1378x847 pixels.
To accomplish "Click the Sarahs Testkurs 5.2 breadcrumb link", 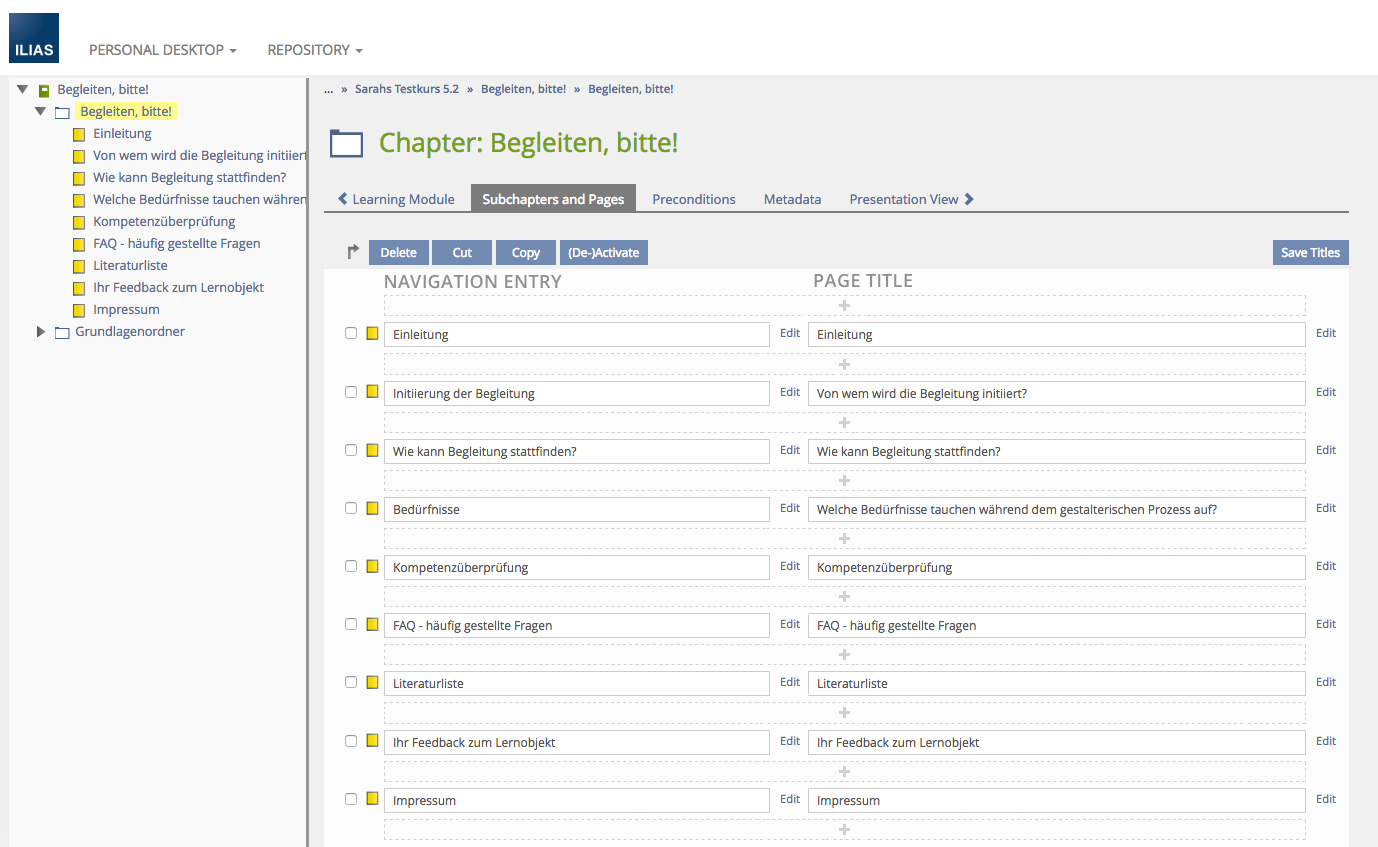I will click(x=406, y=89).
